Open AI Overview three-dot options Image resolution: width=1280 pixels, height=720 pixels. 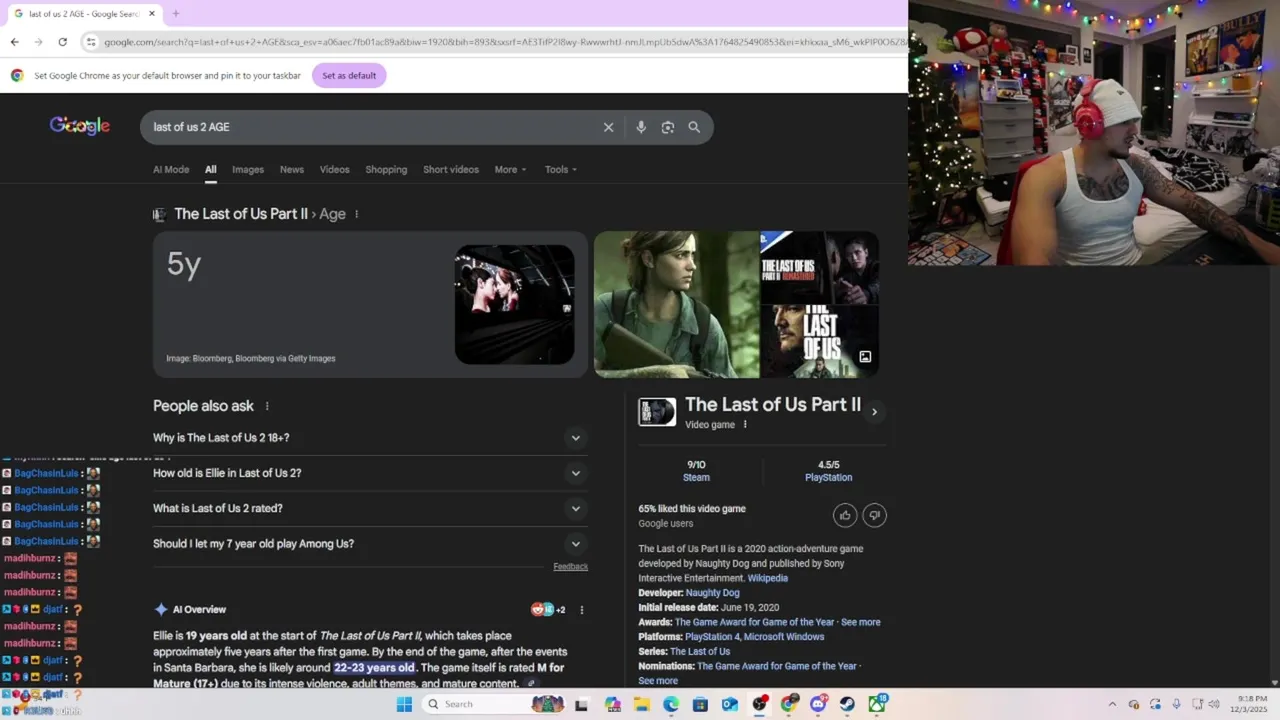tap(581, 610)
